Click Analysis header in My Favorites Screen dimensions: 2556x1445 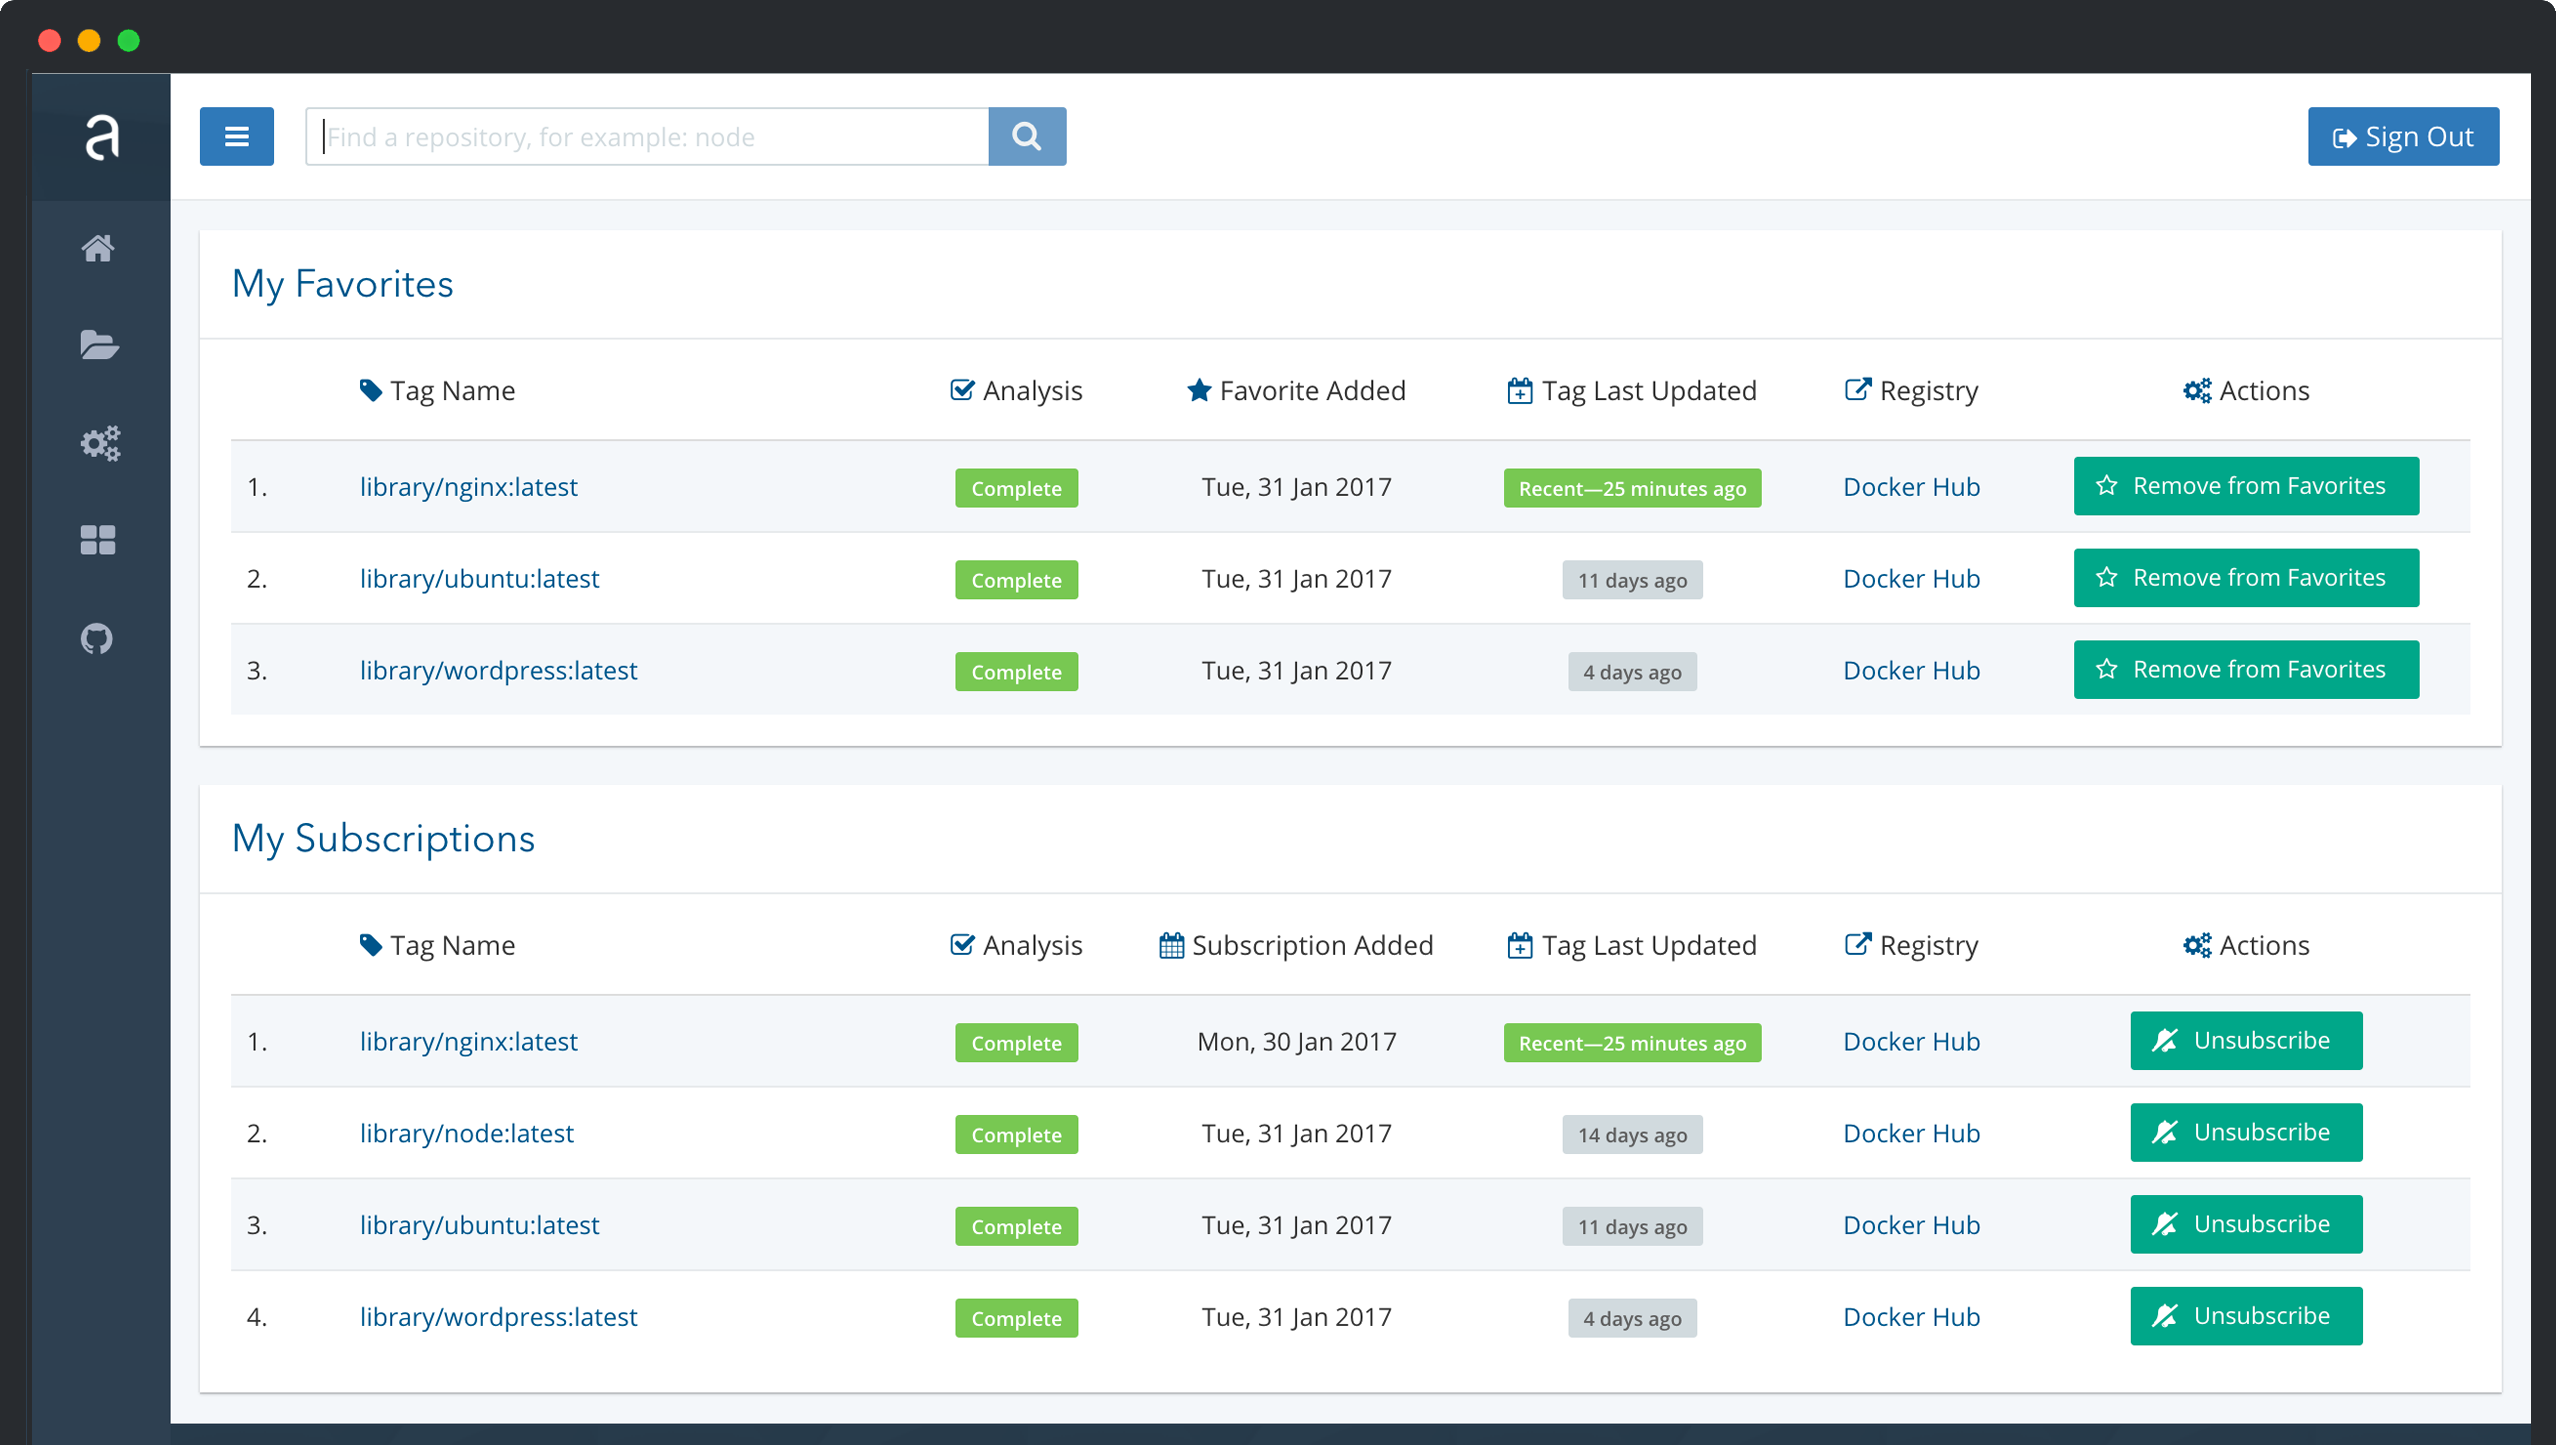(x=1016, y=391)
